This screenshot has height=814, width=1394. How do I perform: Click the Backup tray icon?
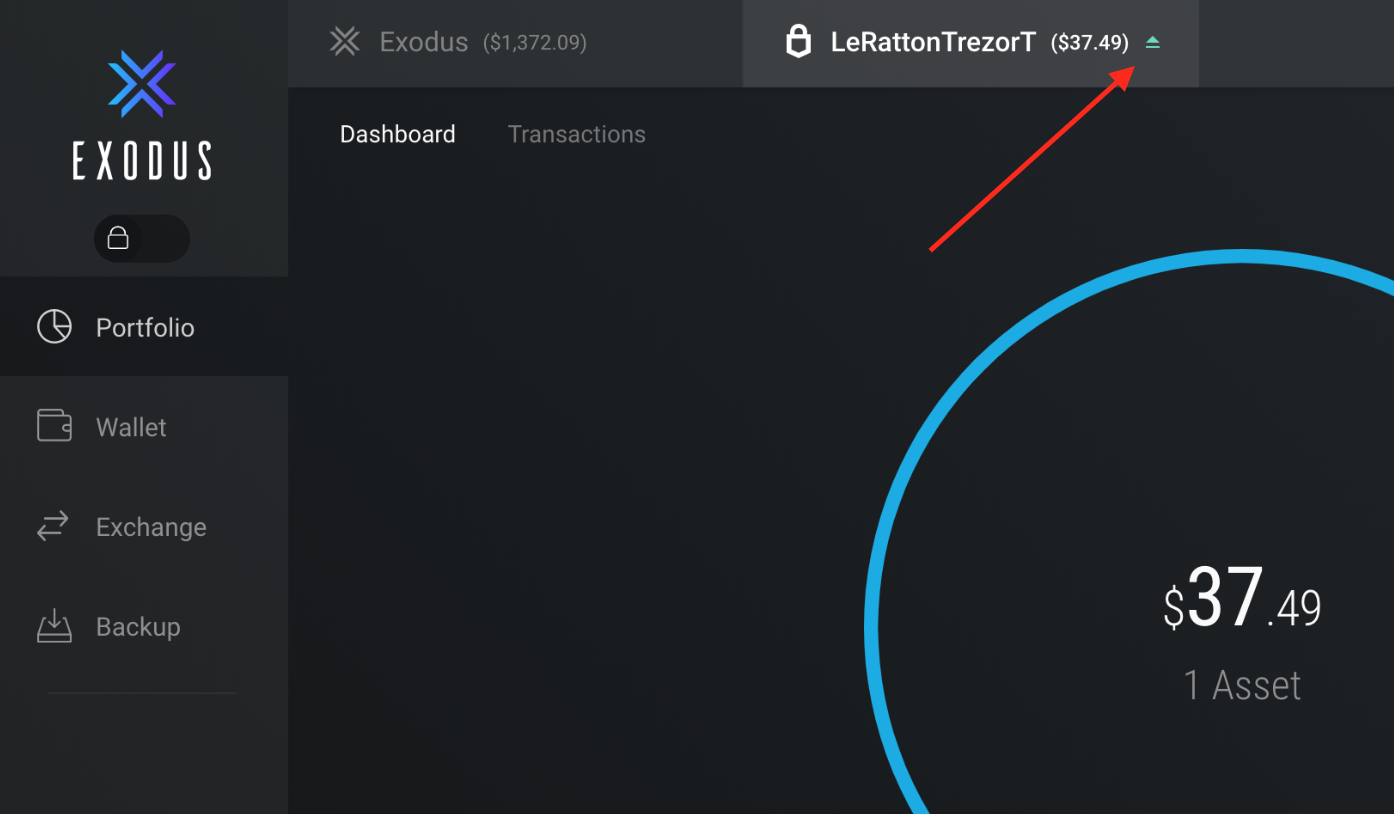point(54,626)
